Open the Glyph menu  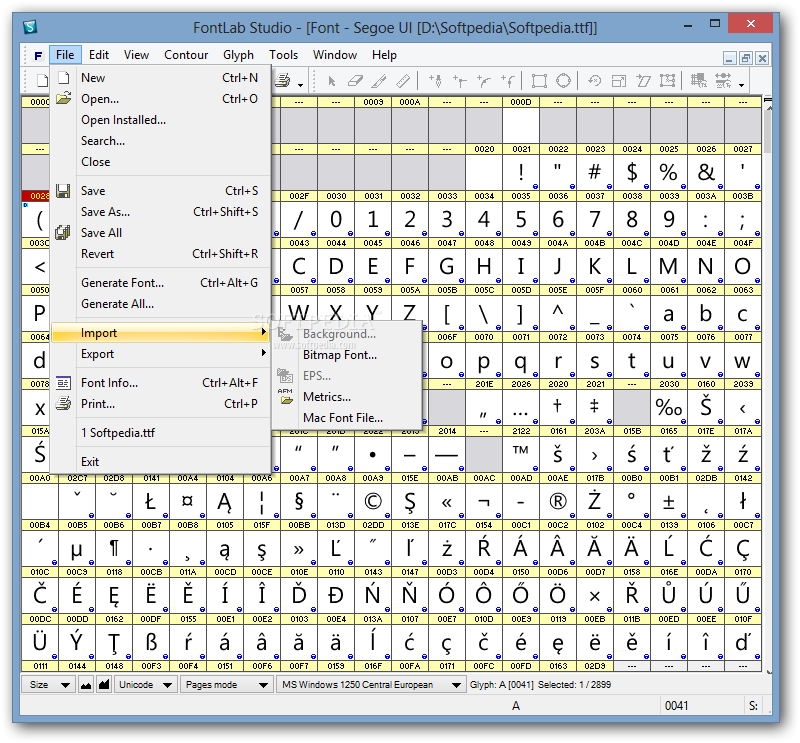[x=238, y=55]
